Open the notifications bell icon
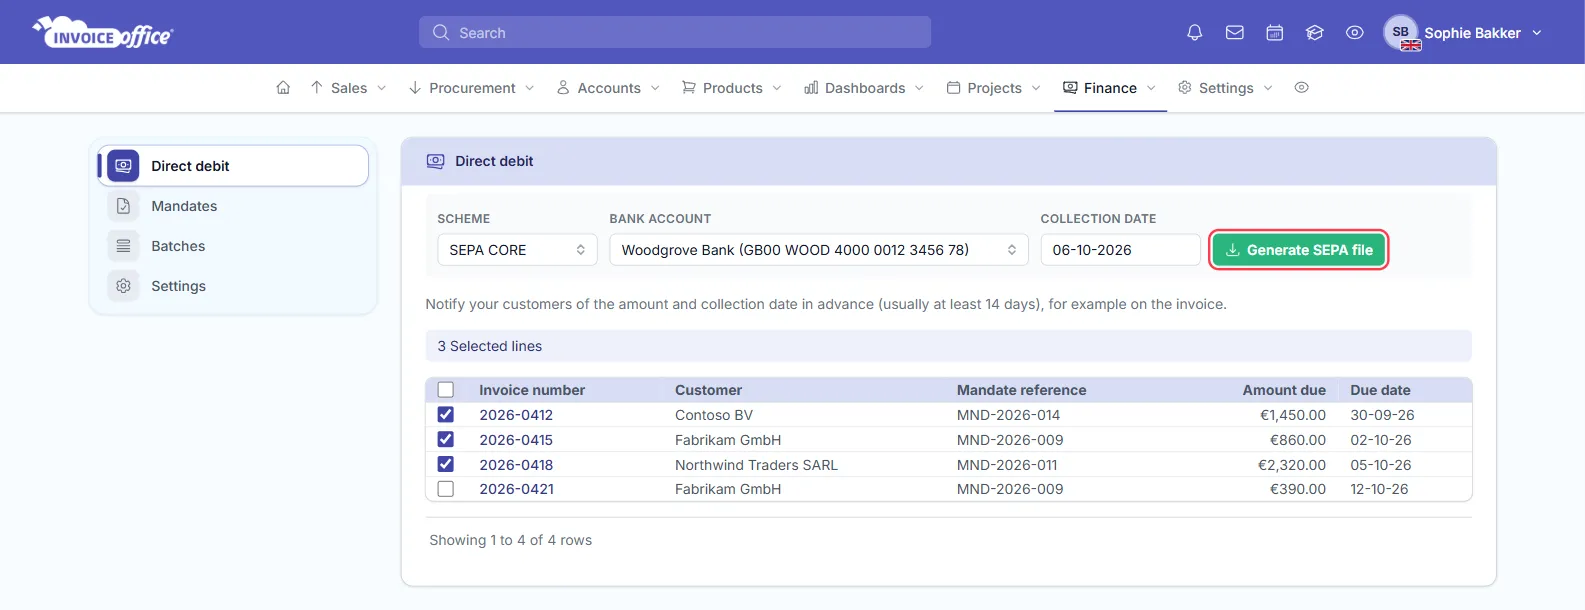The image size is (1585, 610). click(1194, 33)
